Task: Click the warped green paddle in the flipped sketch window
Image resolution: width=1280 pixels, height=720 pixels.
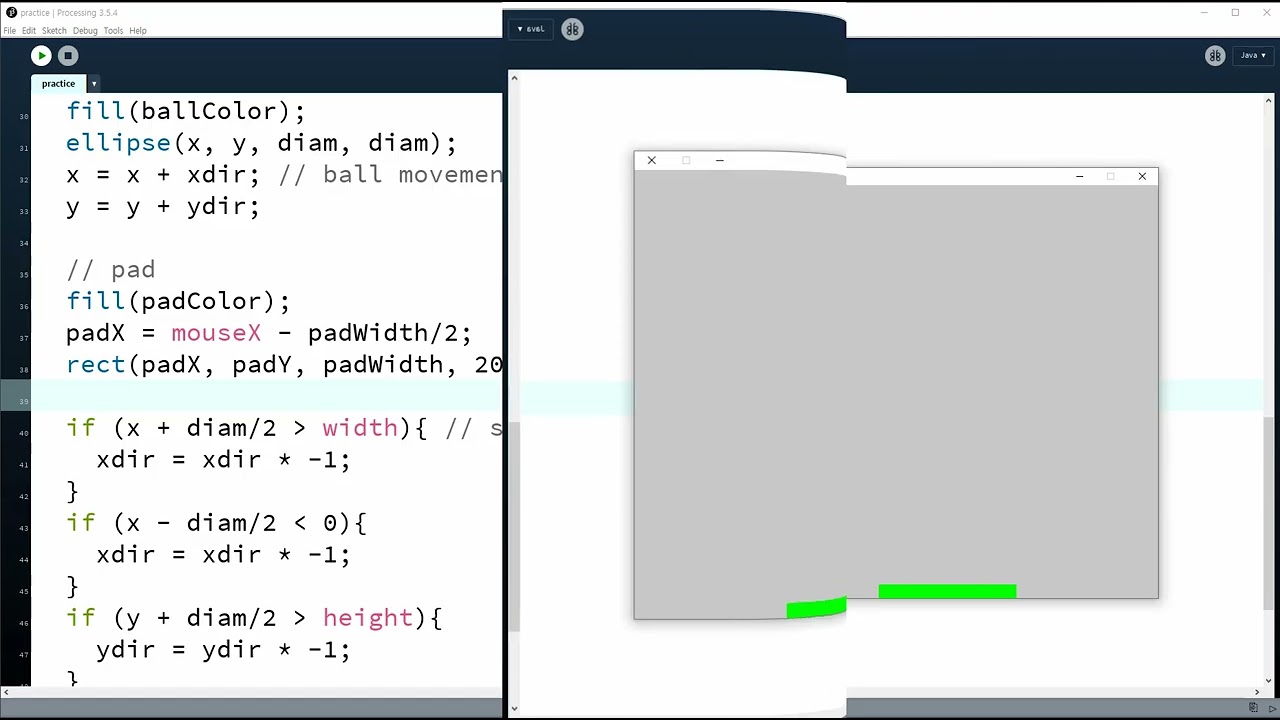Action: pyautogui.click(x=816, y=608)
